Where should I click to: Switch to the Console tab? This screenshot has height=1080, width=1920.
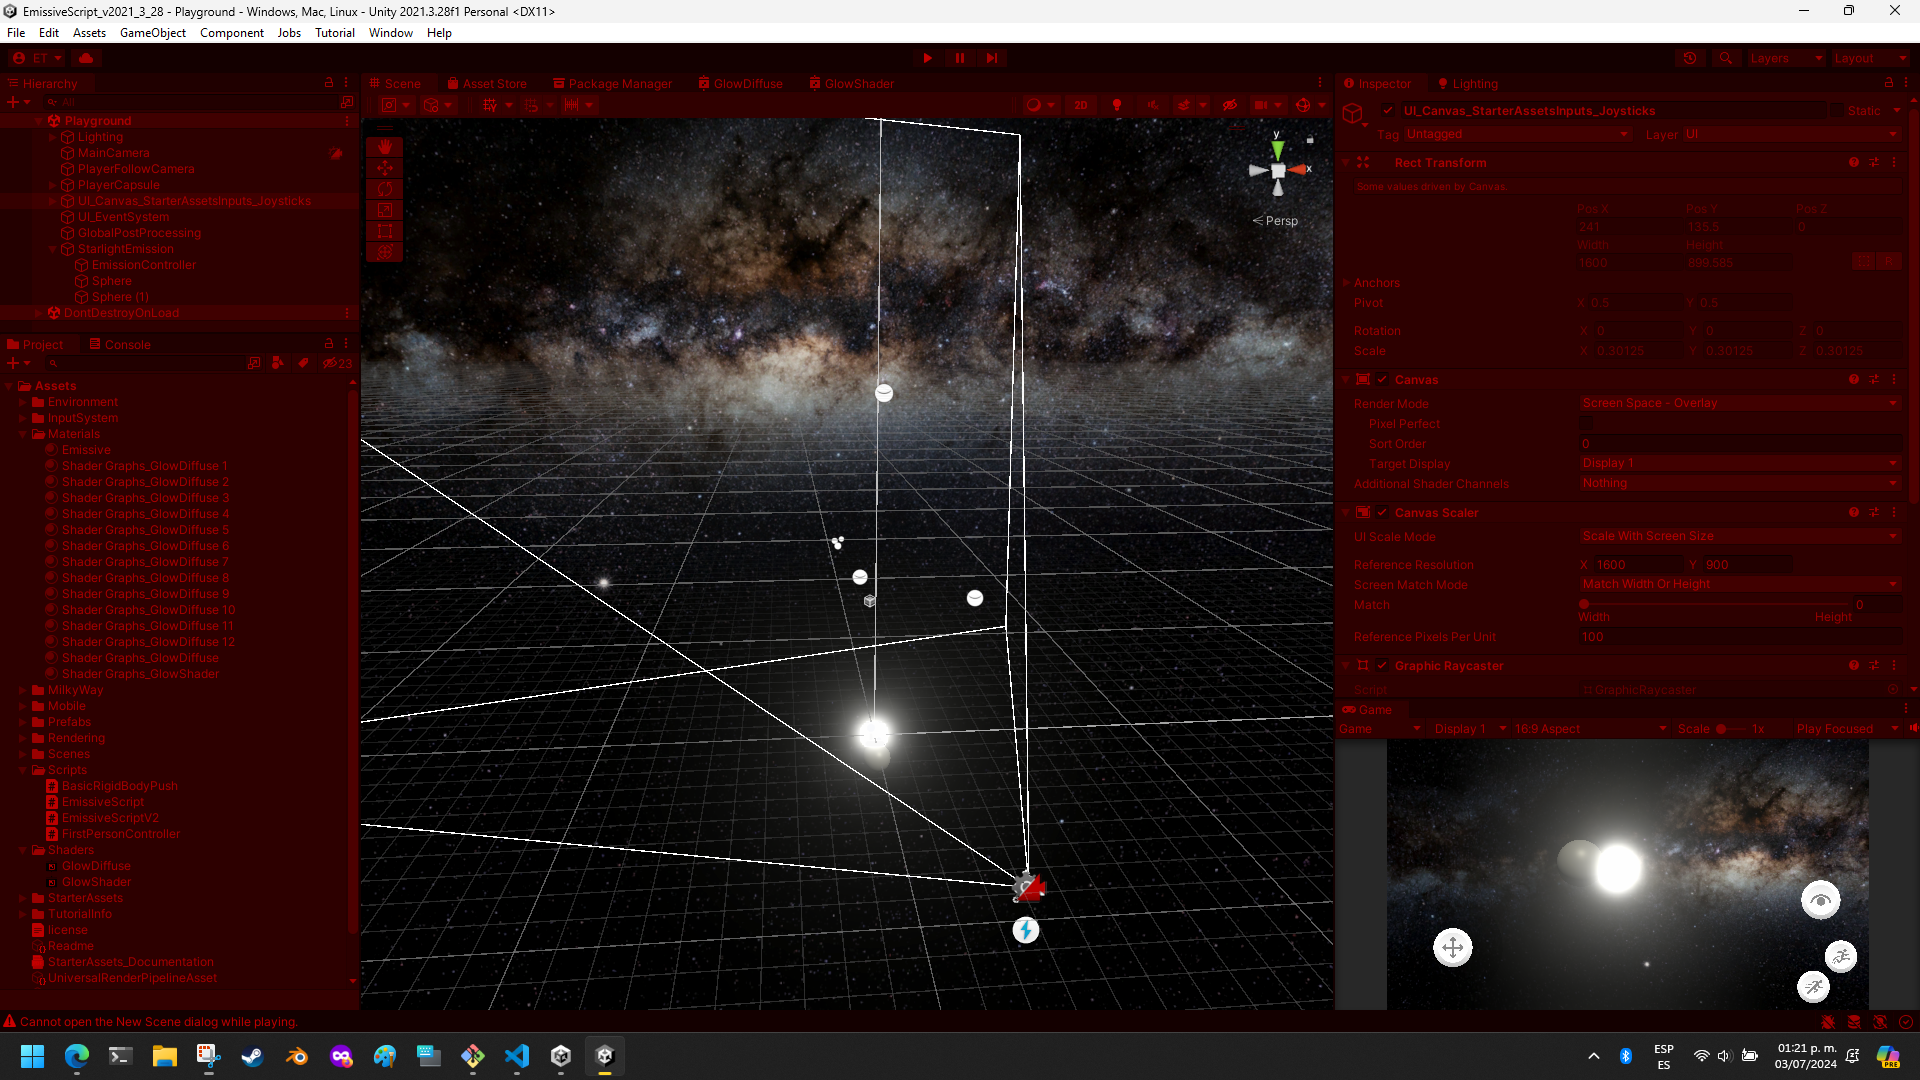pos(120,344)
